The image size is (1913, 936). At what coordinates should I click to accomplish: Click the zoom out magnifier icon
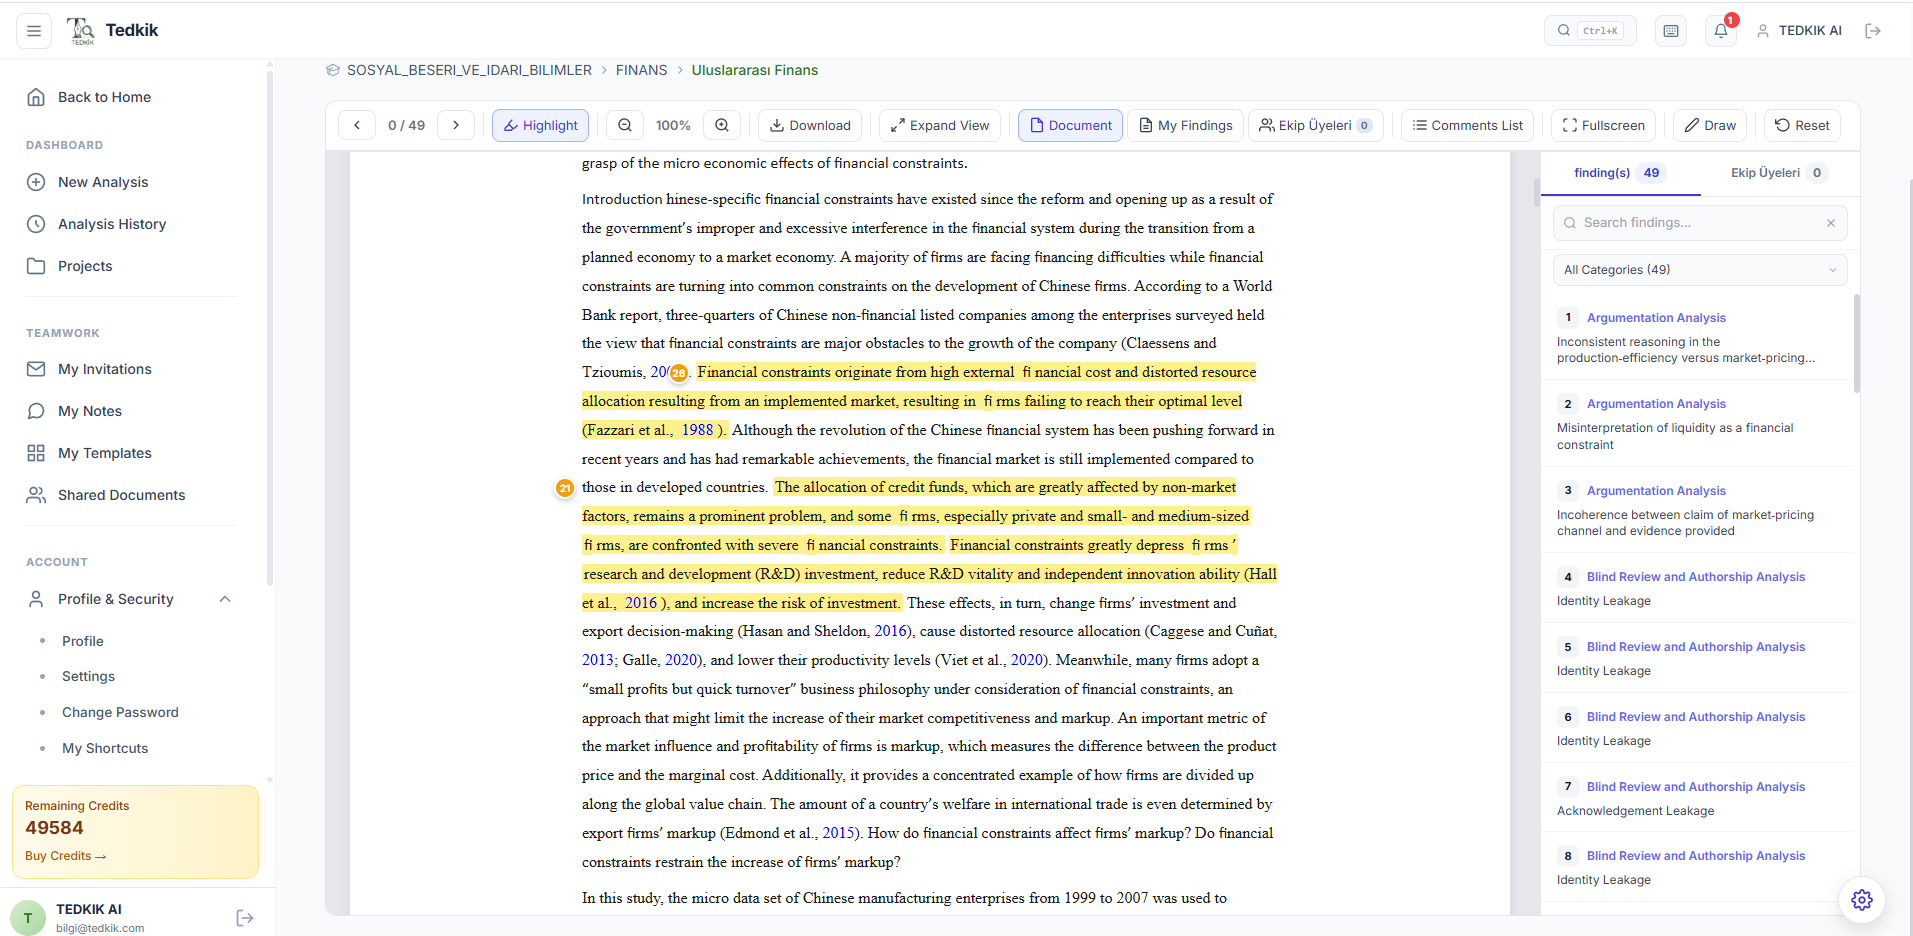pos(625,125)
